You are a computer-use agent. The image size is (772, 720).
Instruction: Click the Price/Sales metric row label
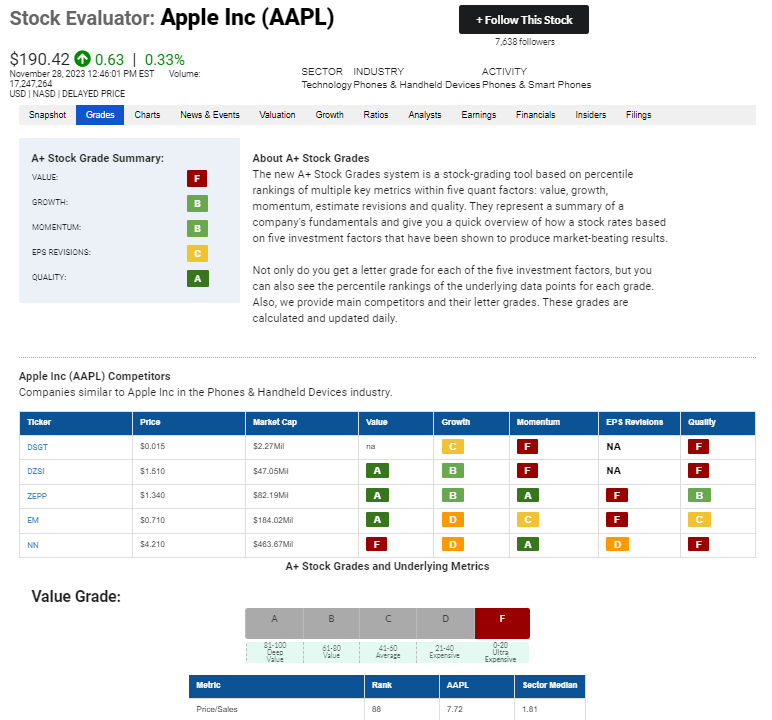217,709
